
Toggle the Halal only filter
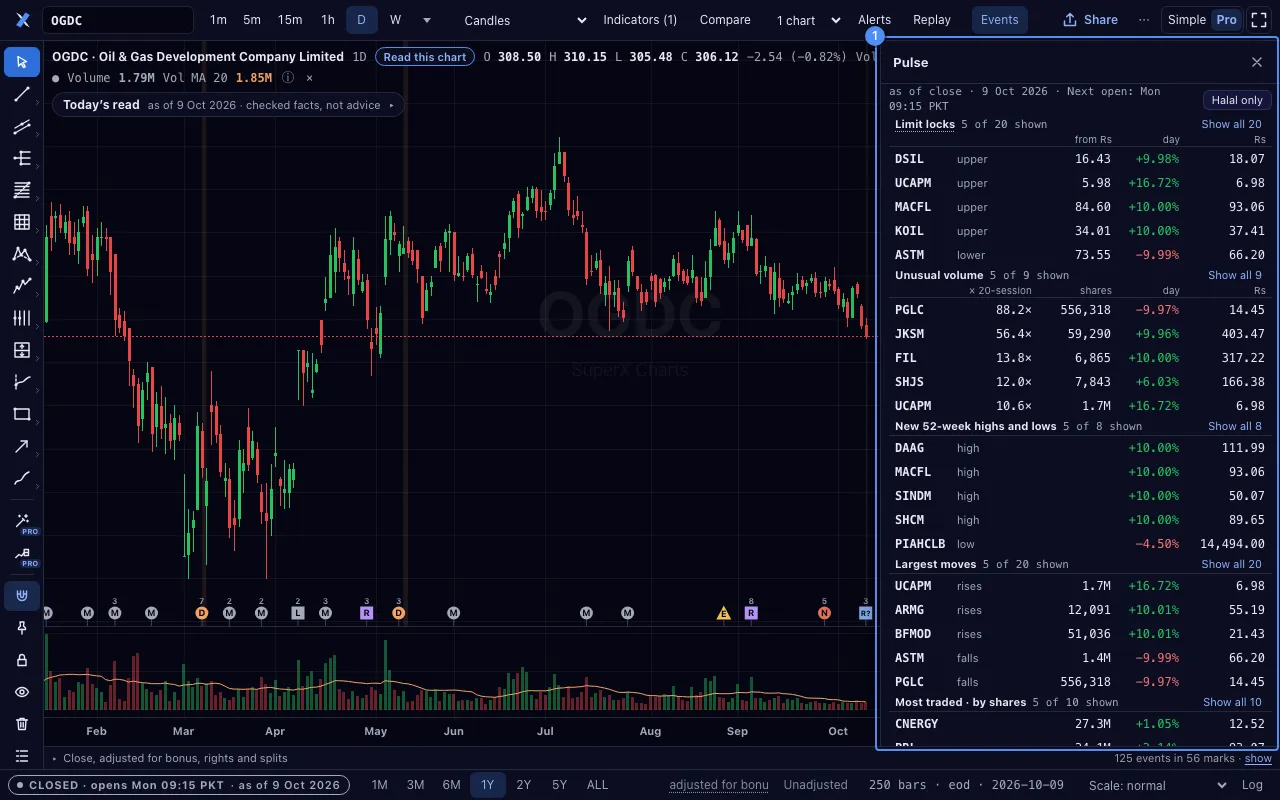[x=1237, y=100]
